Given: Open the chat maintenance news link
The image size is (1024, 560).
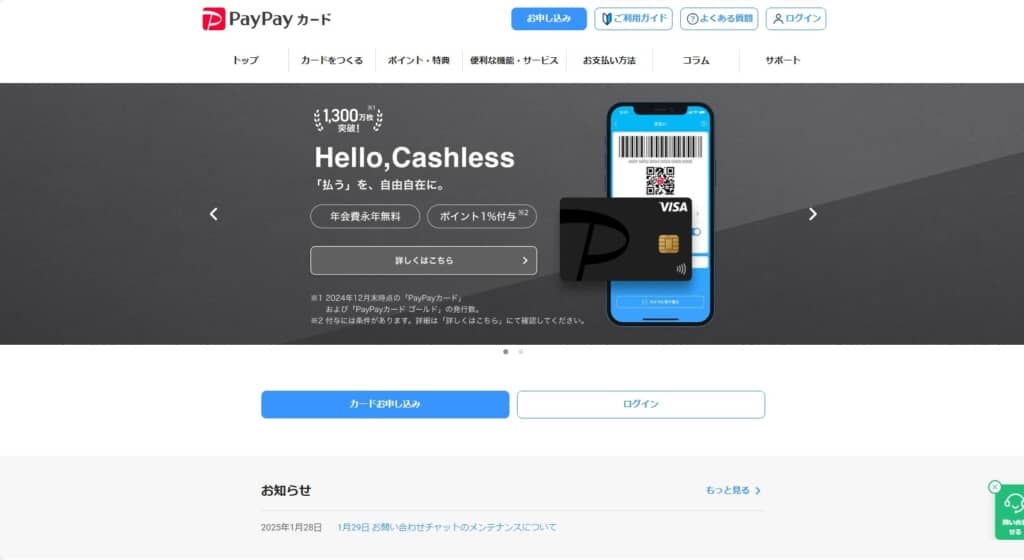Looking at the screenshot, I should tap(447, 527).
